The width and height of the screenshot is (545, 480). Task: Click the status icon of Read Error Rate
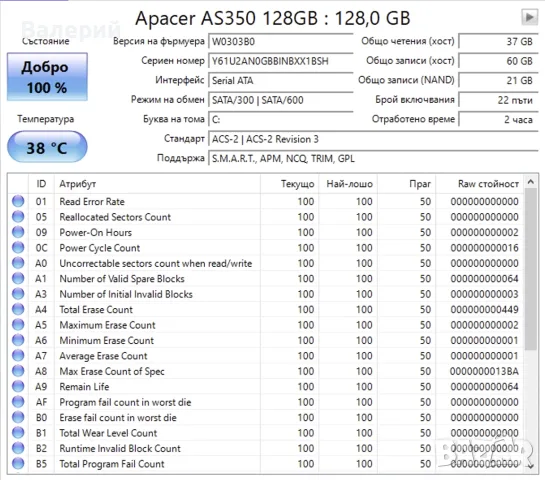pyautogui.click(x=18, y=201)
